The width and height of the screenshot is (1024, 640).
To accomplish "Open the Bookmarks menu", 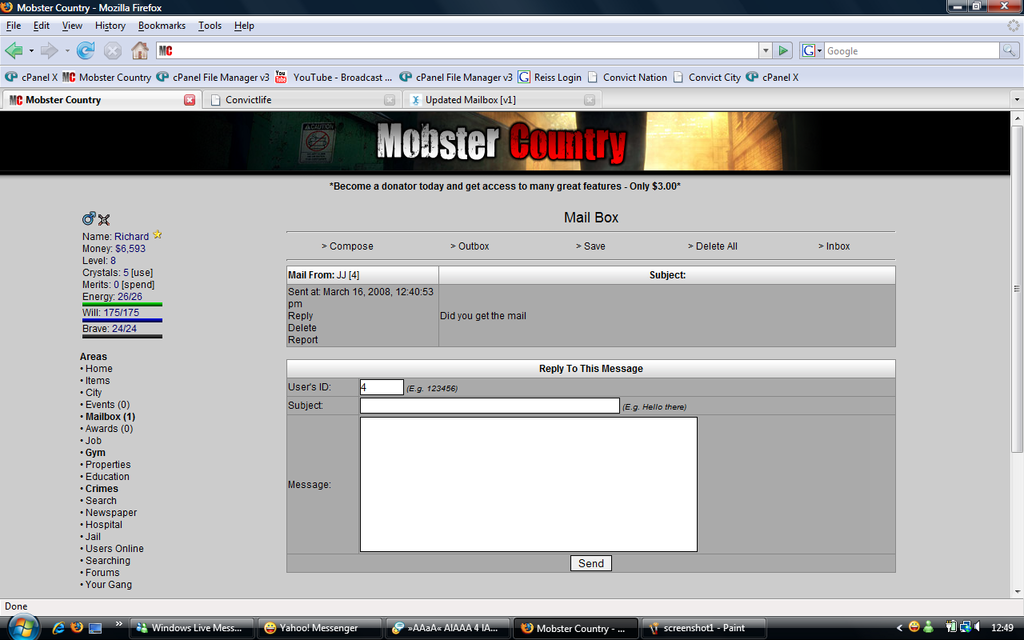I will (162, 25).
